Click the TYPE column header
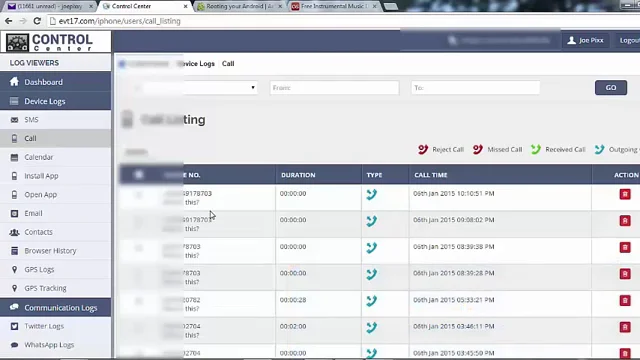The height and width of the screenshot is (360, 640). tap(374, 175)
